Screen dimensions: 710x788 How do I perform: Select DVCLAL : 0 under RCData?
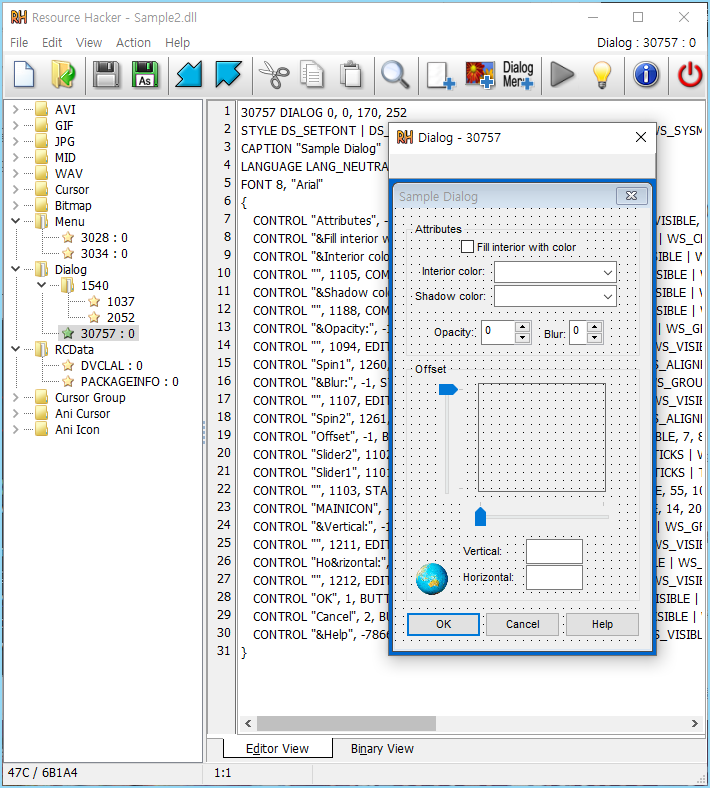(112, 366)
